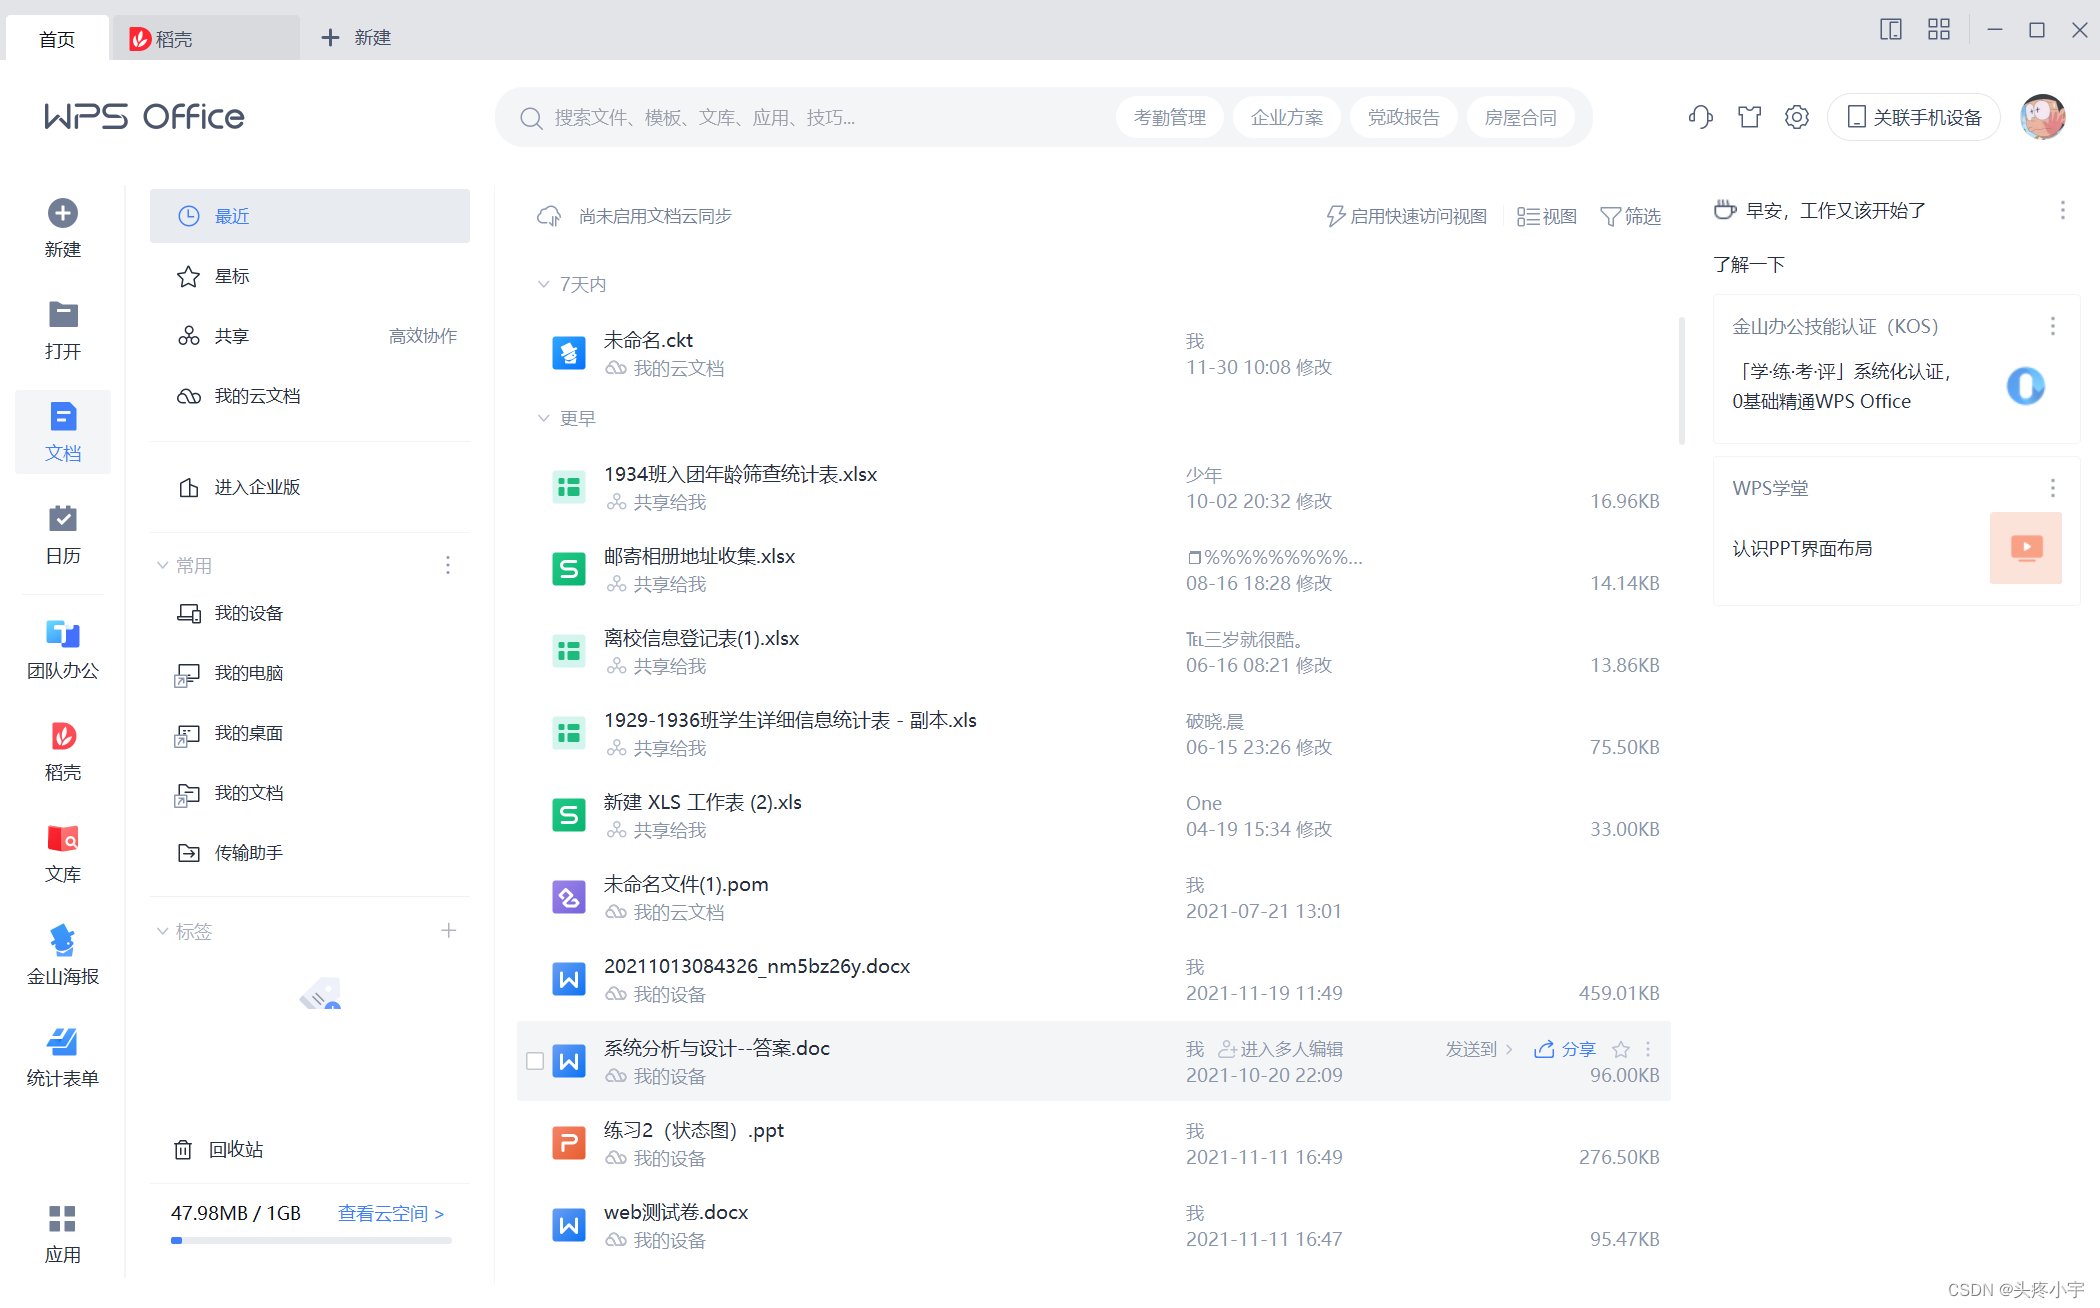
Task: Collapse the 7天内 file group
Action: (x=544, y=284)
